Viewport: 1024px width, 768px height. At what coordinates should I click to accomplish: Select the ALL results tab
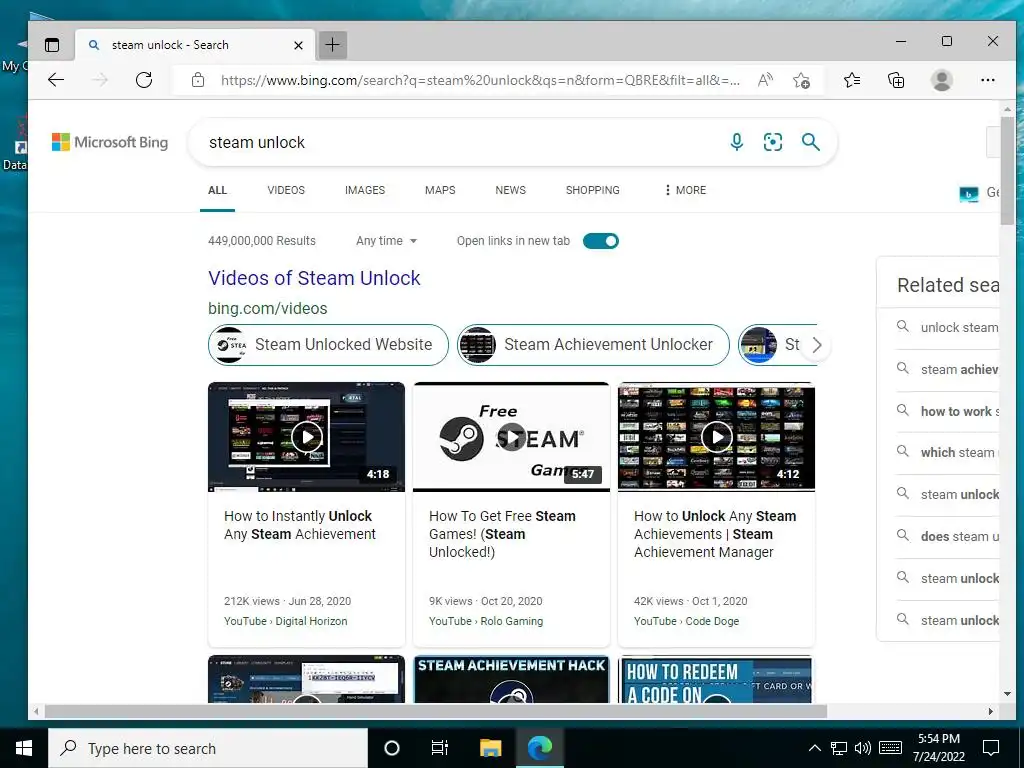pos(217,190)
